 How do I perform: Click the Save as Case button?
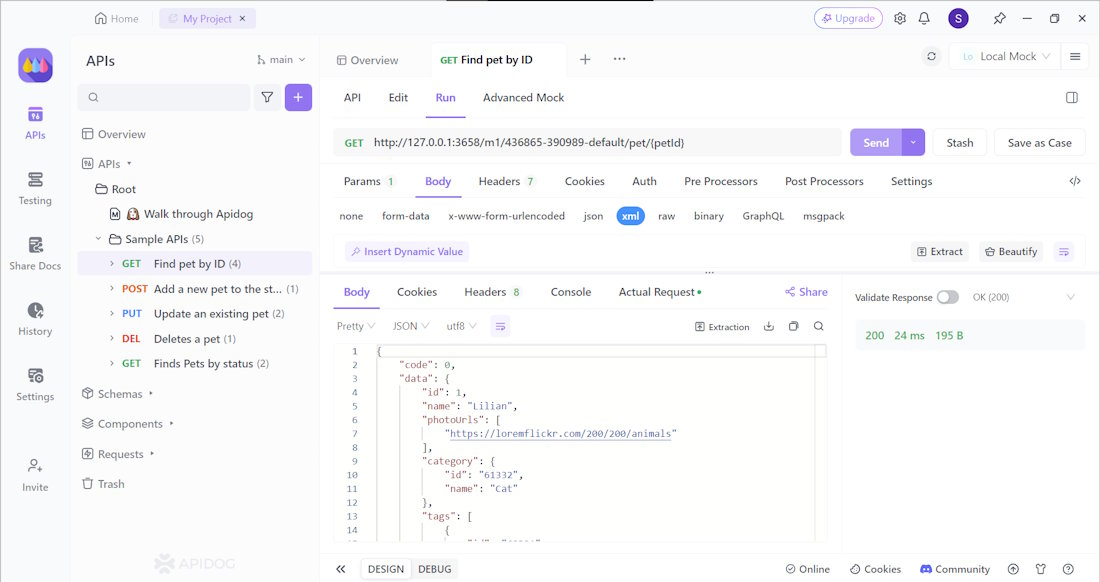click(1039, 143)
